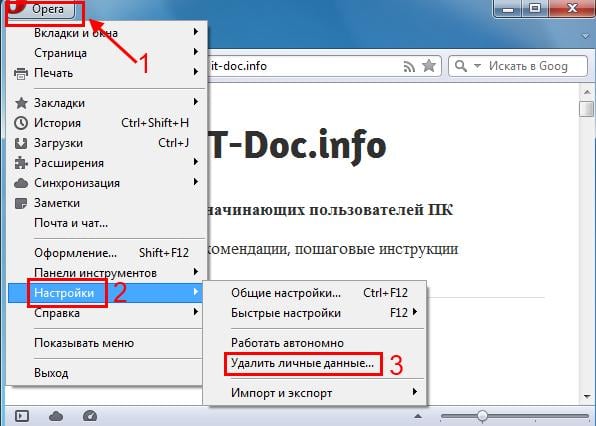Open the tab bar dropdown arrow at top right
This screenshot has width=596, height=426.
coord(586,36)
